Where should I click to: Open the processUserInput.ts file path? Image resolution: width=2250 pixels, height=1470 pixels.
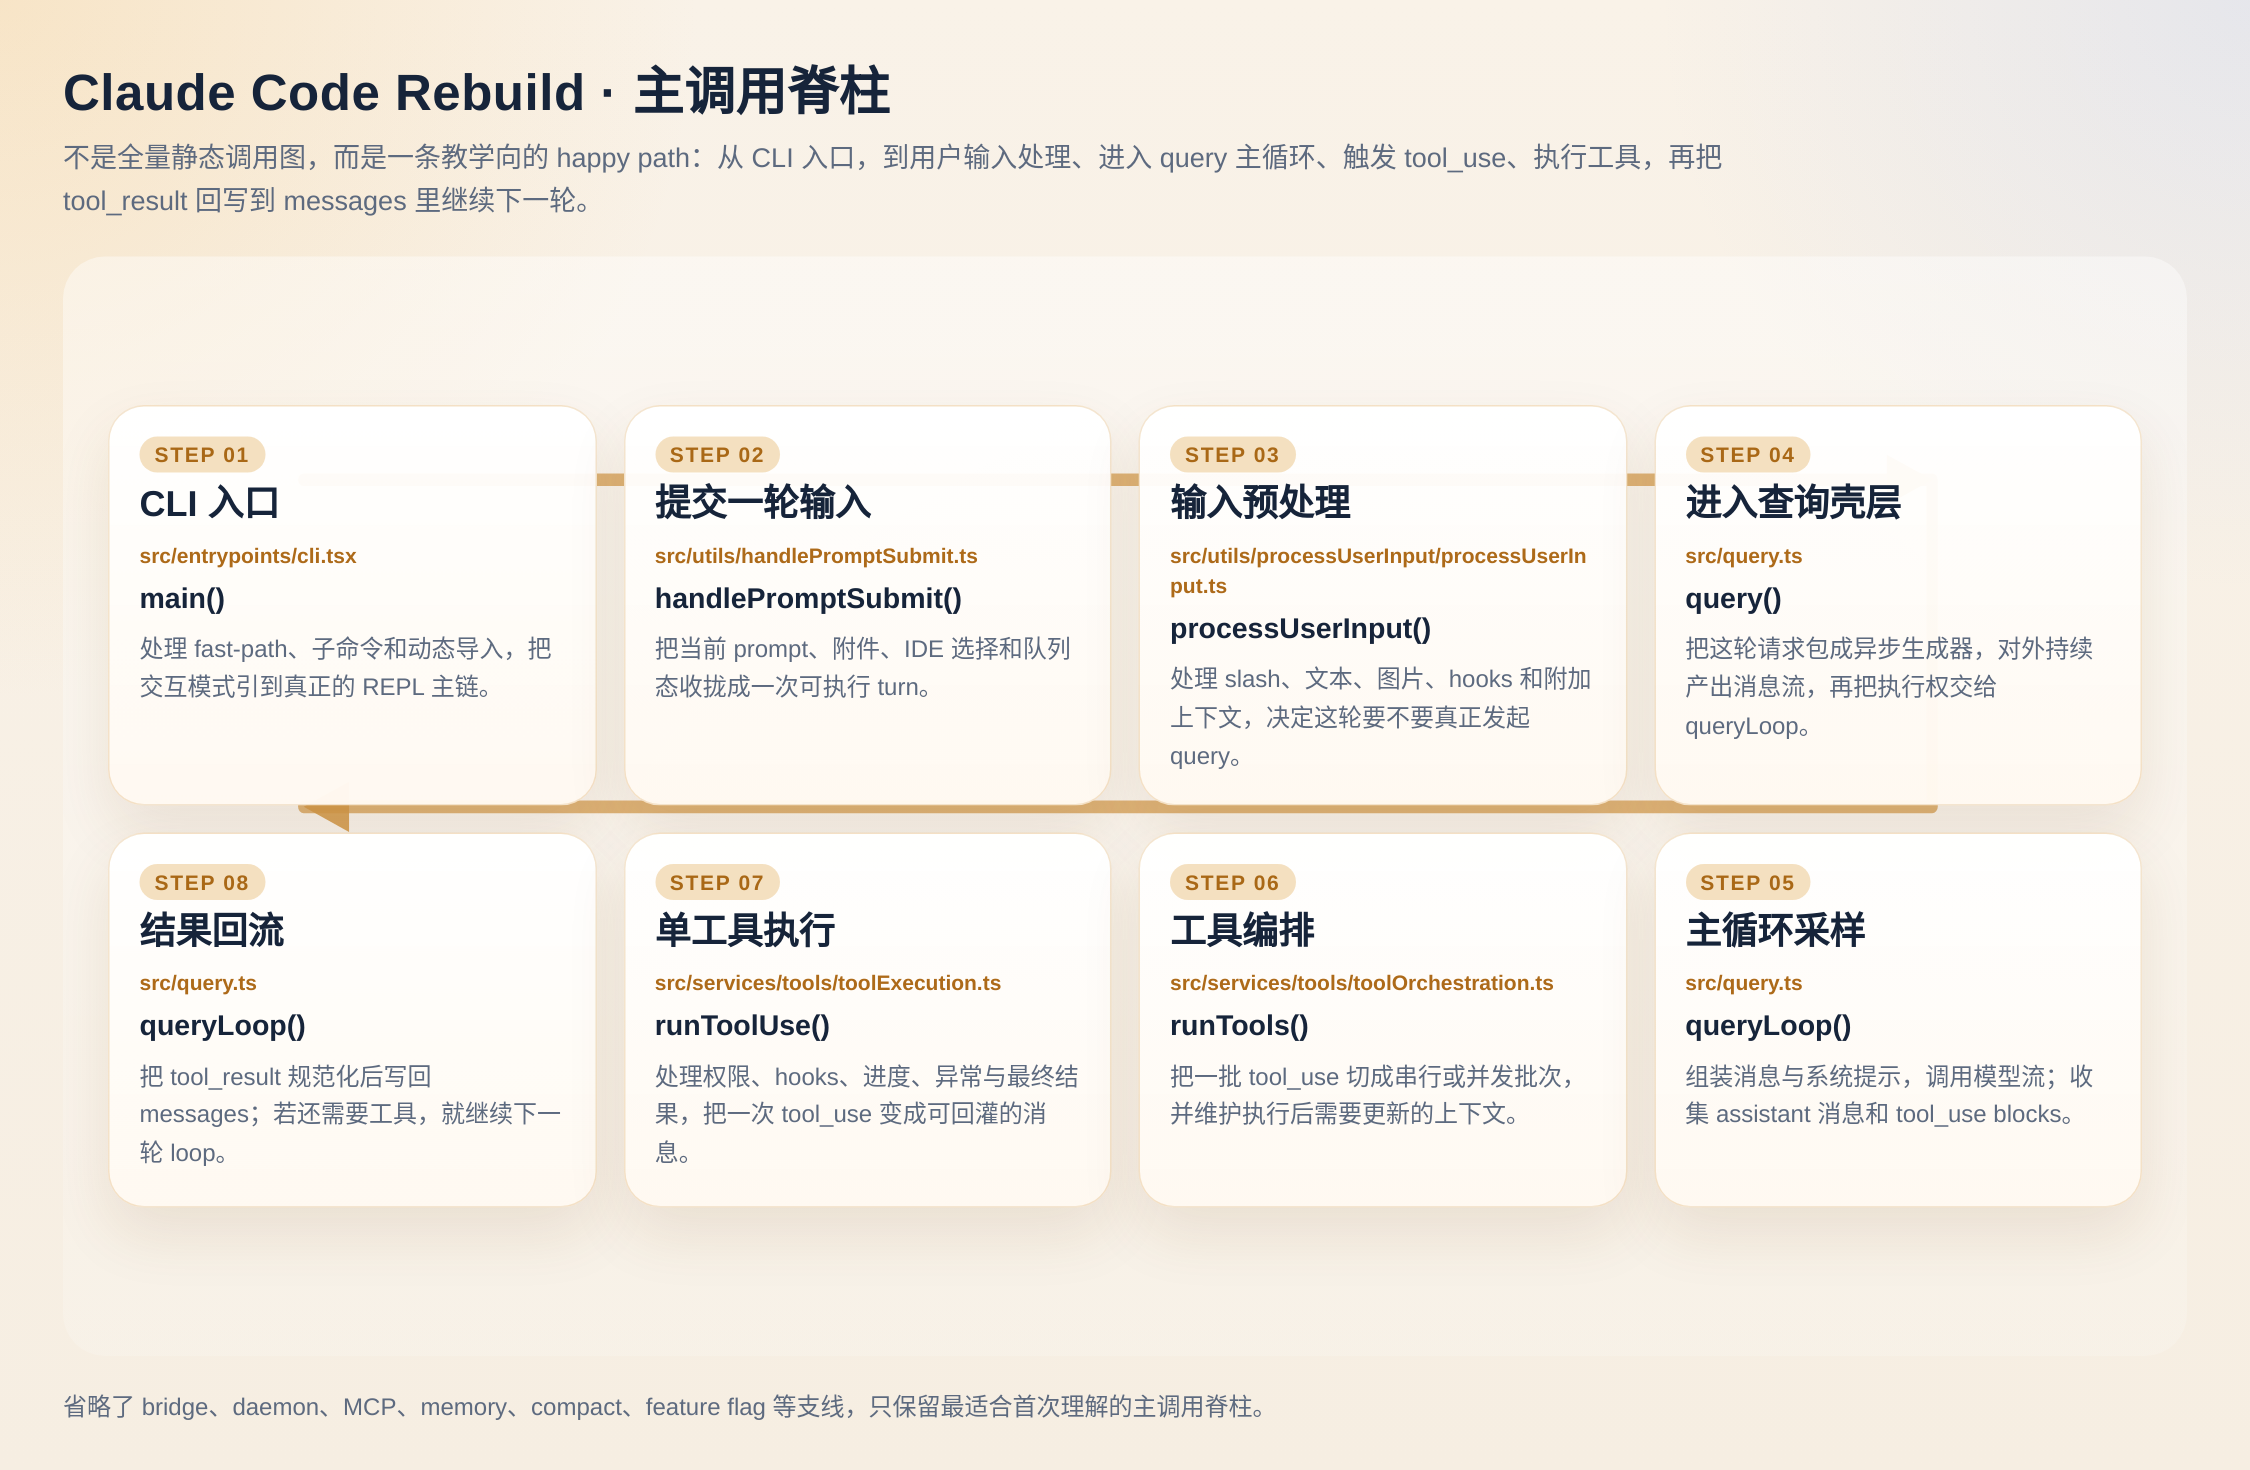(x=1378, y=571)
